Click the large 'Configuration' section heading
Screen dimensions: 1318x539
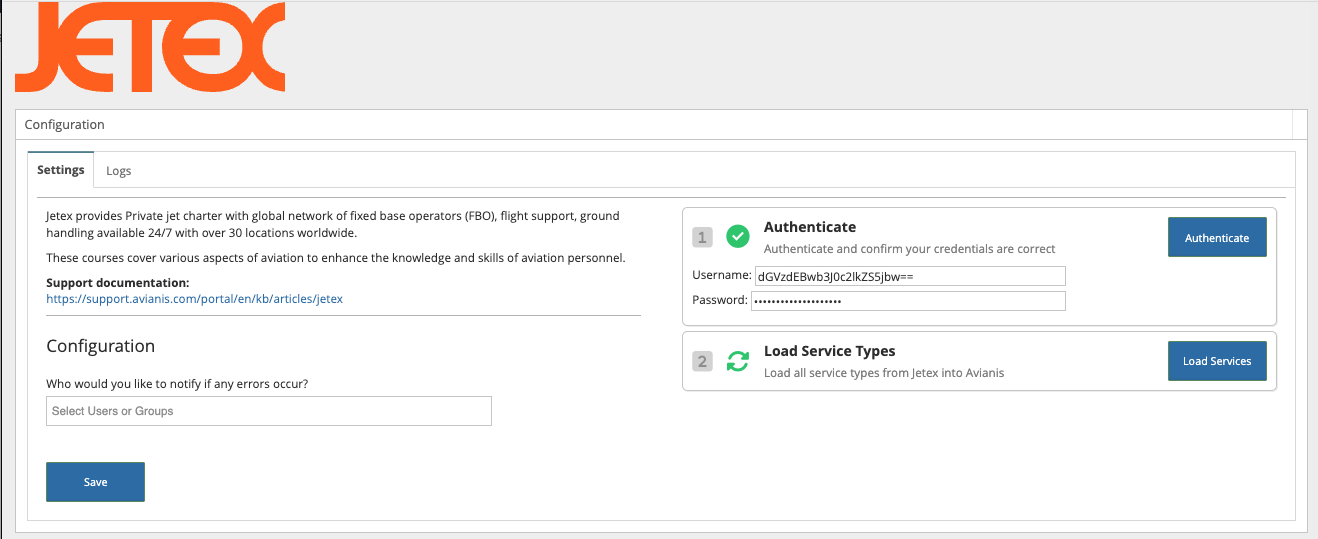tap(101, 346)
